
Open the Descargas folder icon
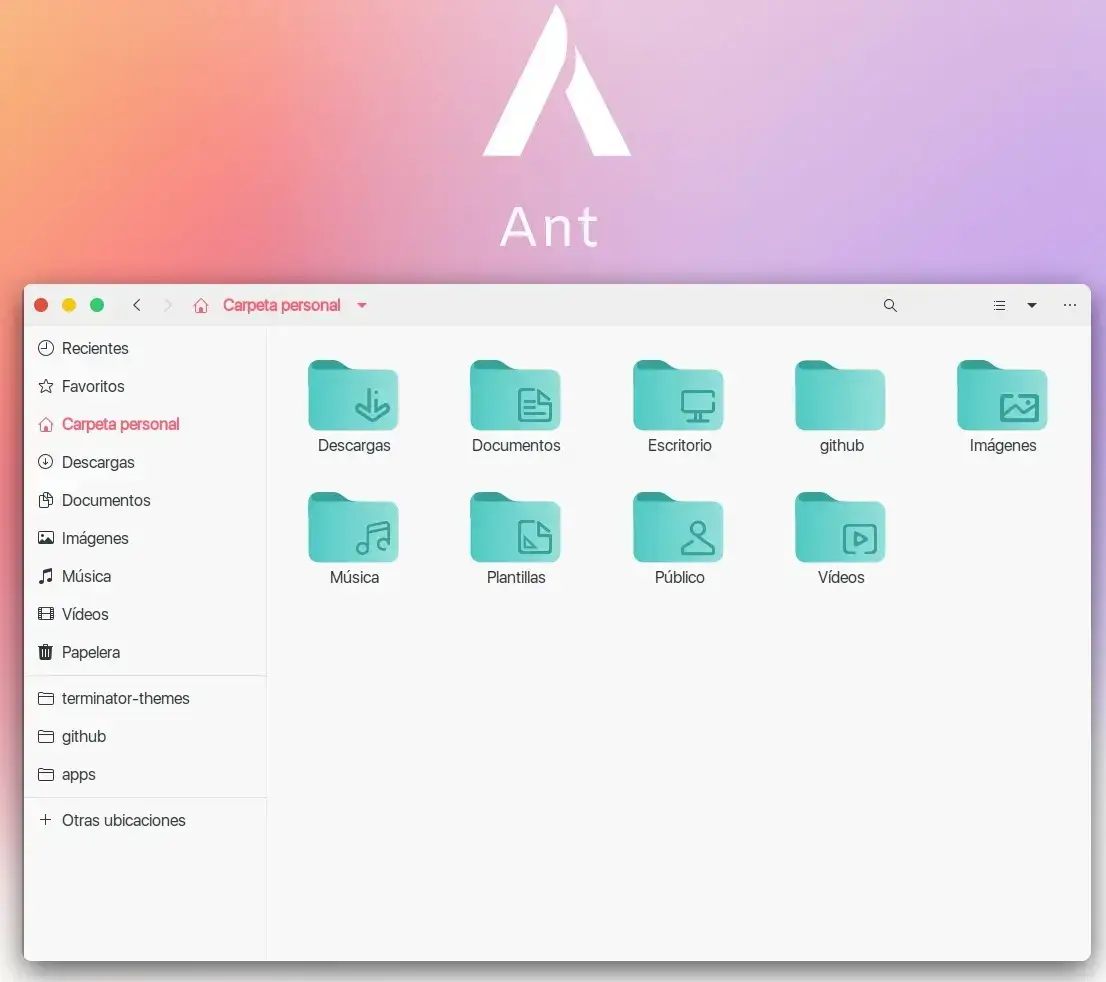point(354,395)
